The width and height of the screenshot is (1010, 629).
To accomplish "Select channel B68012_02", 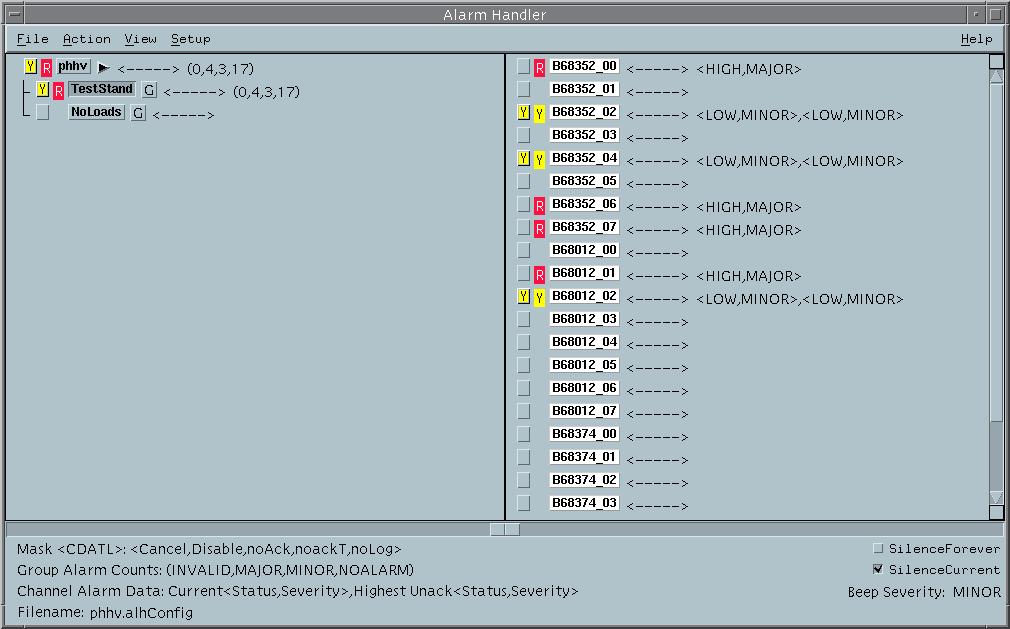I will 584,296.
